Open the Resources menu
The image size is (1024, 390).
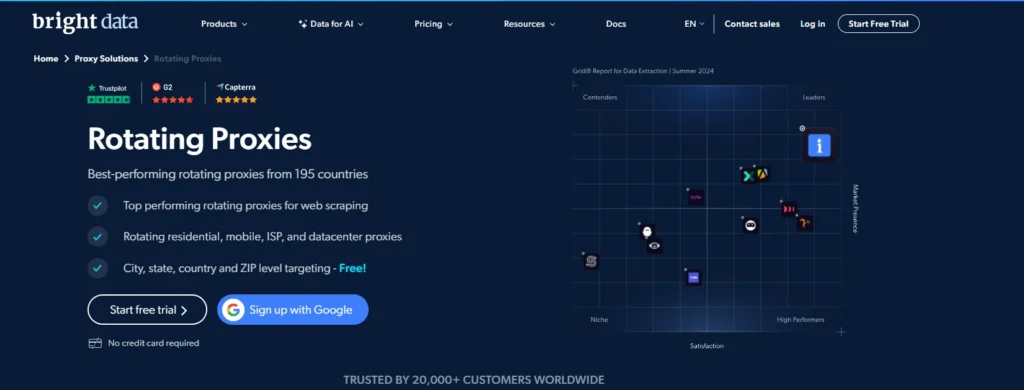click(x=530, y=24)
